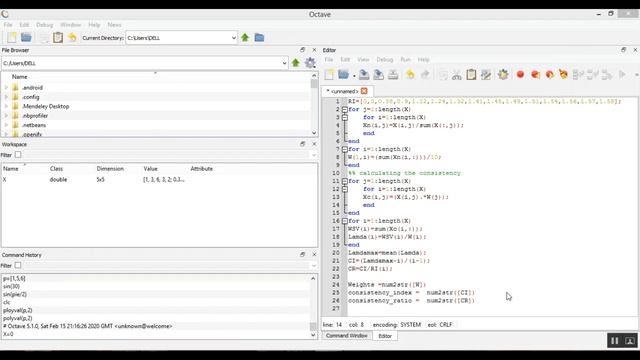Create a new script from the main toolbar

11,38
